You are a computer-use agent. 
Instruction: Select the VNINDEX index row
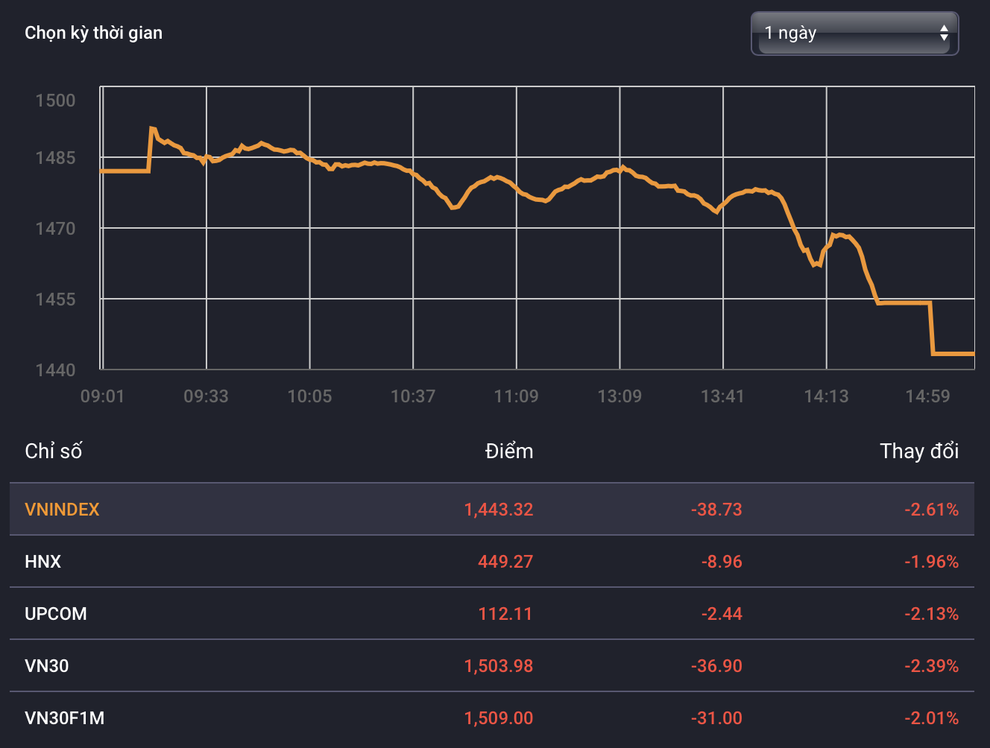[492, 509]
